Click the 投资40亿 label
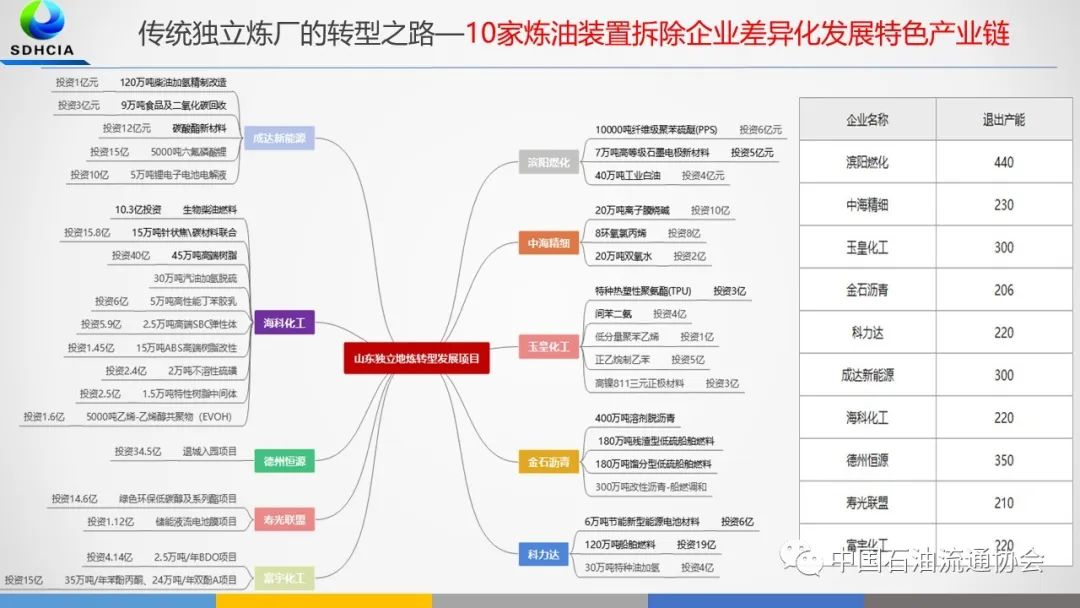 point(131,255)
